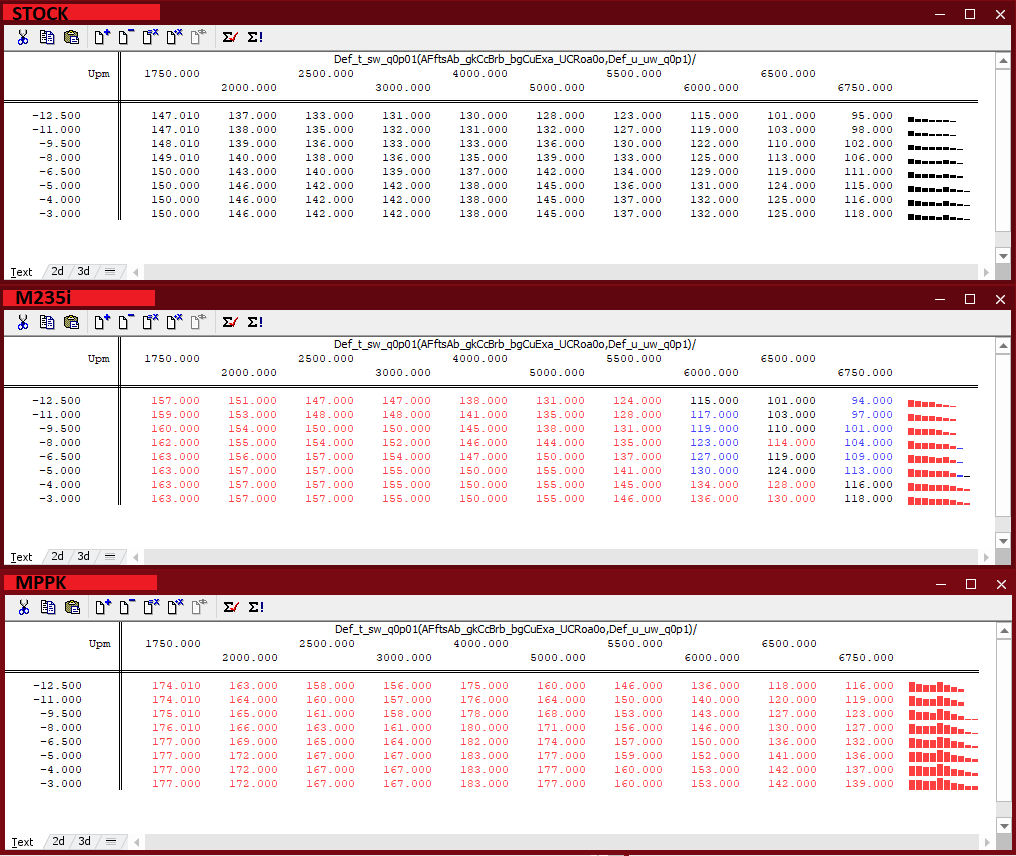This screenshot has height=856, width=1016.
Task: Click the sigma exclamation icon in STOCK toolbar
Action: 255,38
